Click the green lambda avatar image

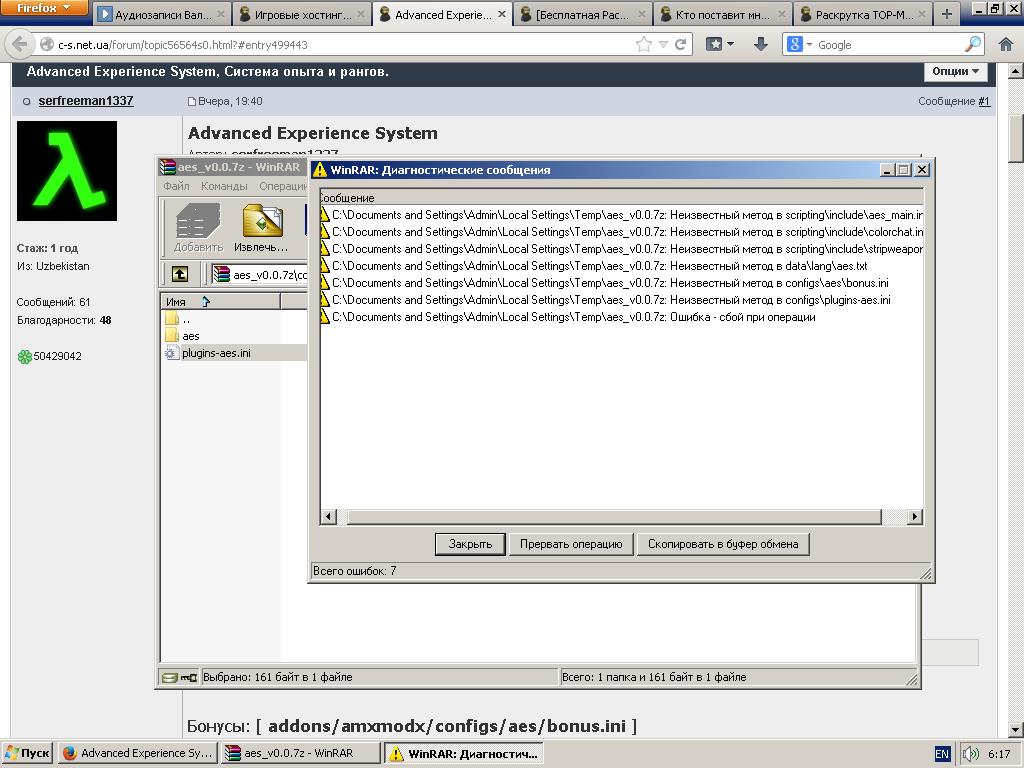pos(67,170)
